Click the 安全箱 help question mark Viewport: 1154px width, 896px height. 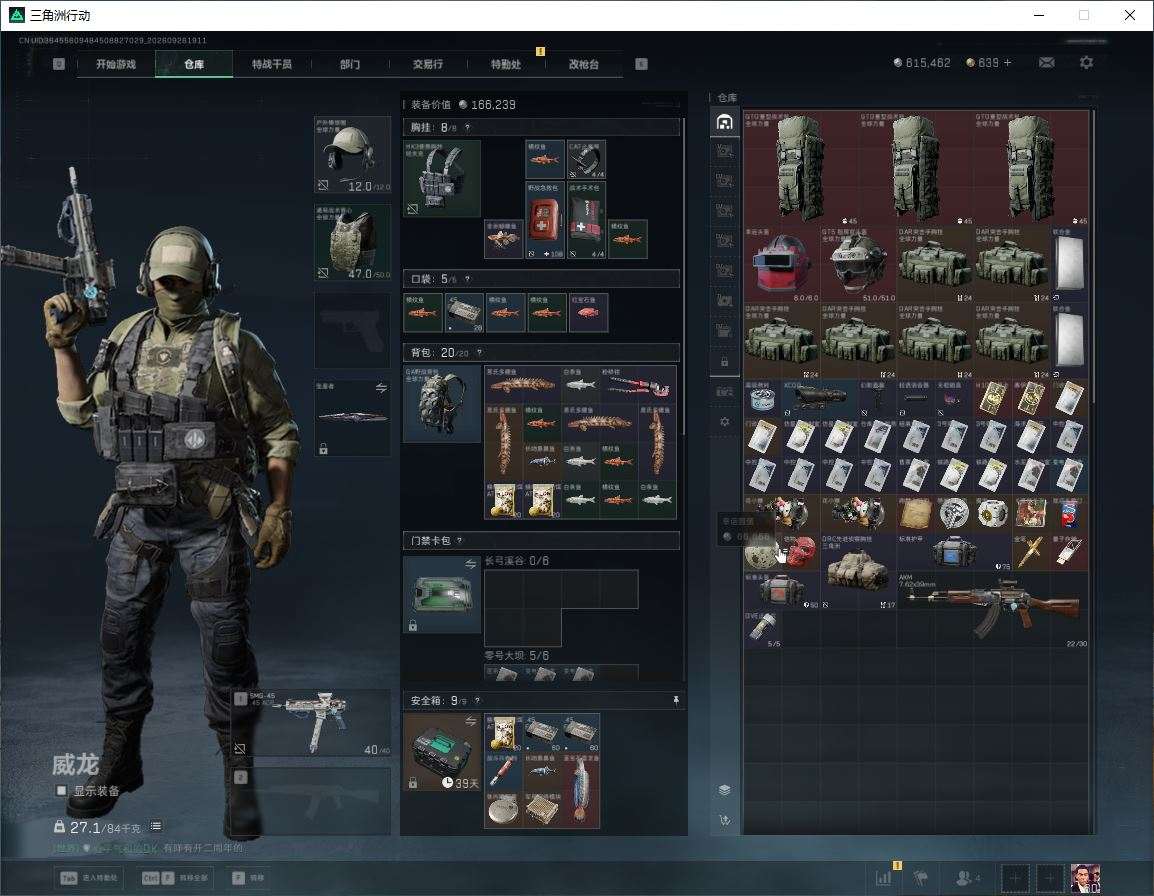tap(477, 700)
